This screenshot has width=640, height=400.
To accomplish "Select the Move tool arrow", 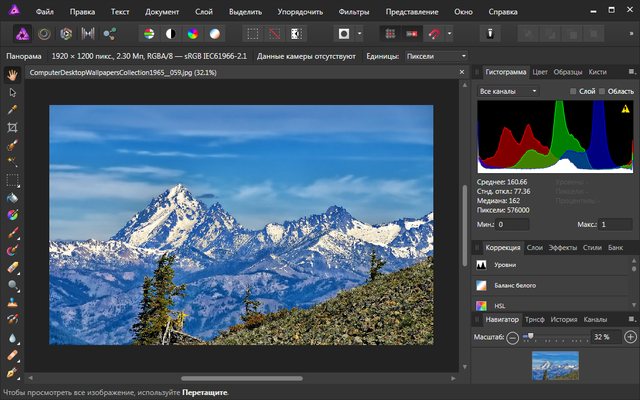I will pyautogui.click(x=11, y=91).
